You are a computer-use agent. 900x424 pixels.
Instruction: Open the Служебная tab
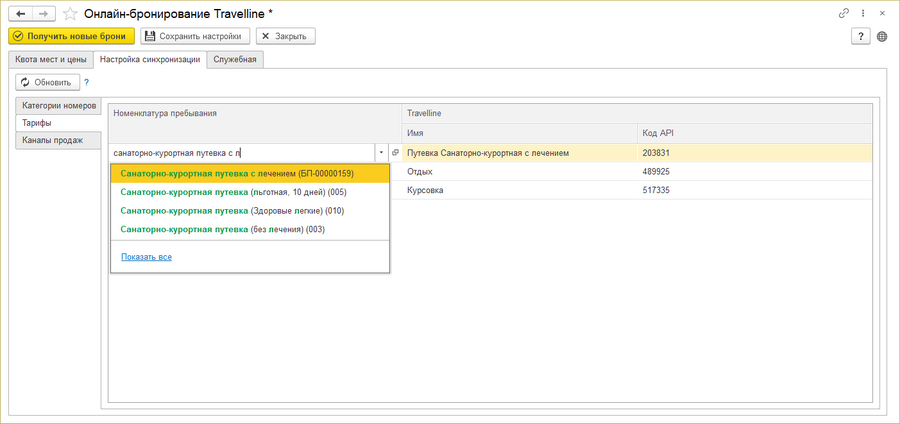tap(235, 59)
